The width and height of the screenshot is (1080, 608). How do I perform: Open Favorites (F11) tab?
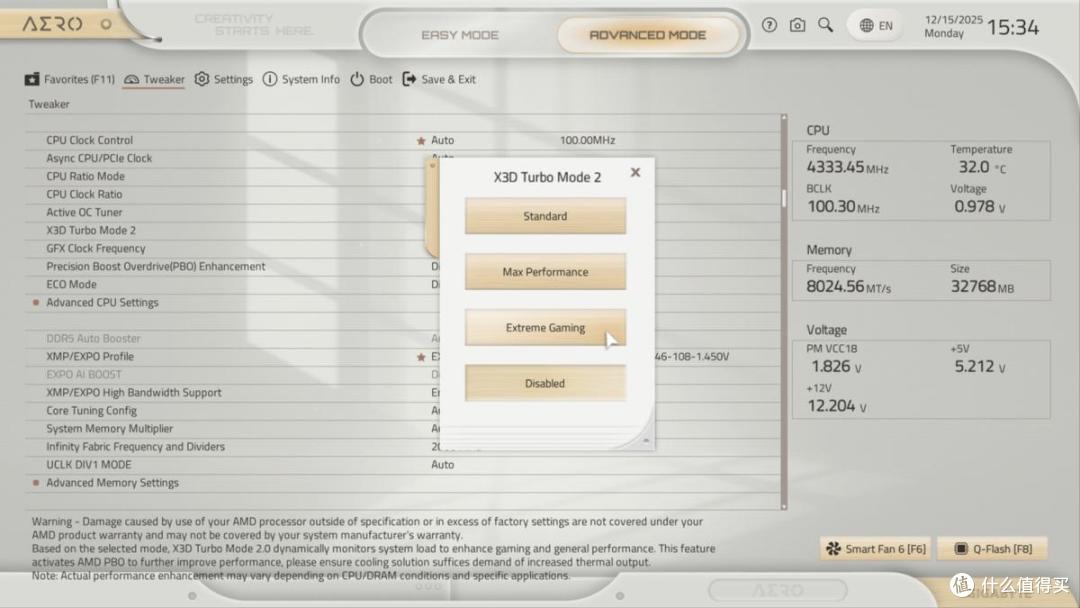70,79
